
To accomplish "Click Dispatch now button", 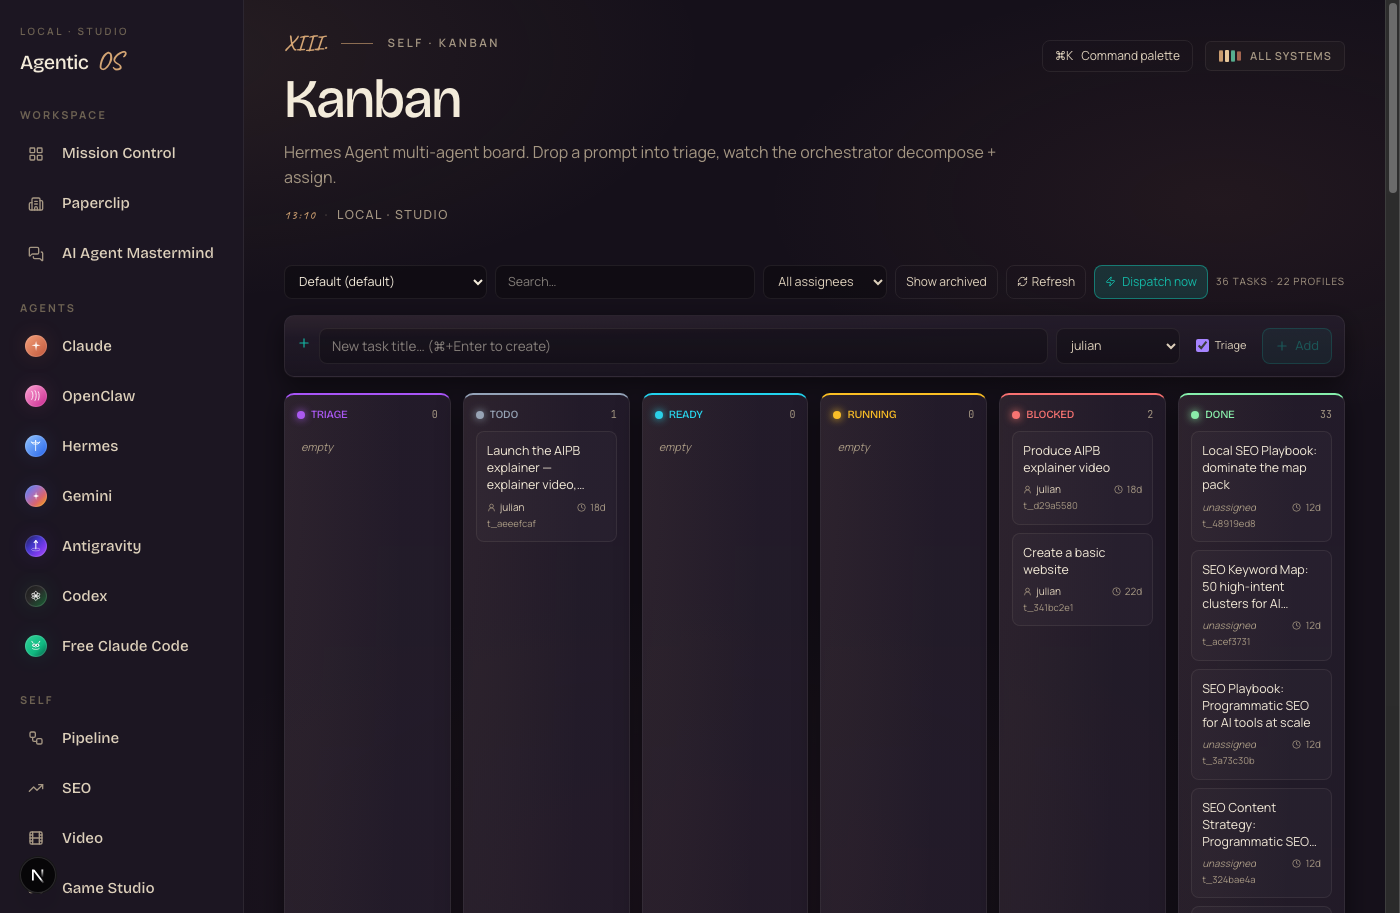I will pos(1151,282).
